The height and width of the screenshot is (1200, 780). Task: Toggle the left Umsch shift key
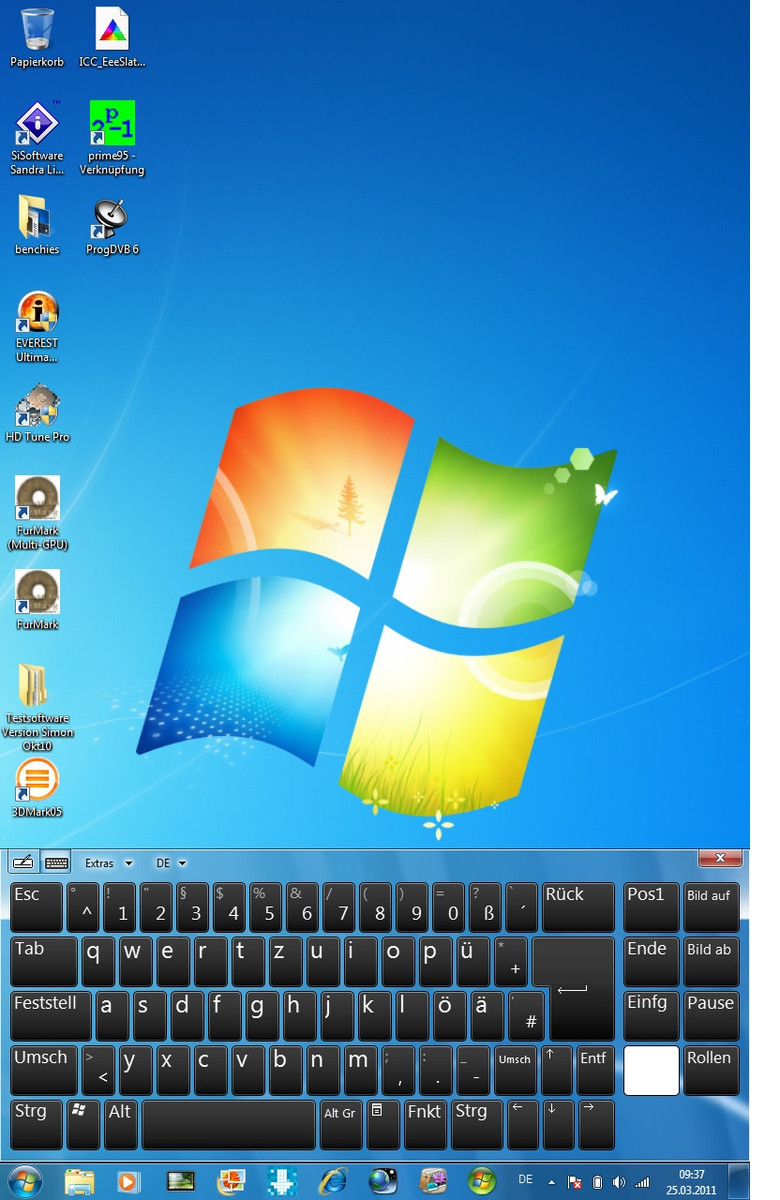click(44, 1070)
